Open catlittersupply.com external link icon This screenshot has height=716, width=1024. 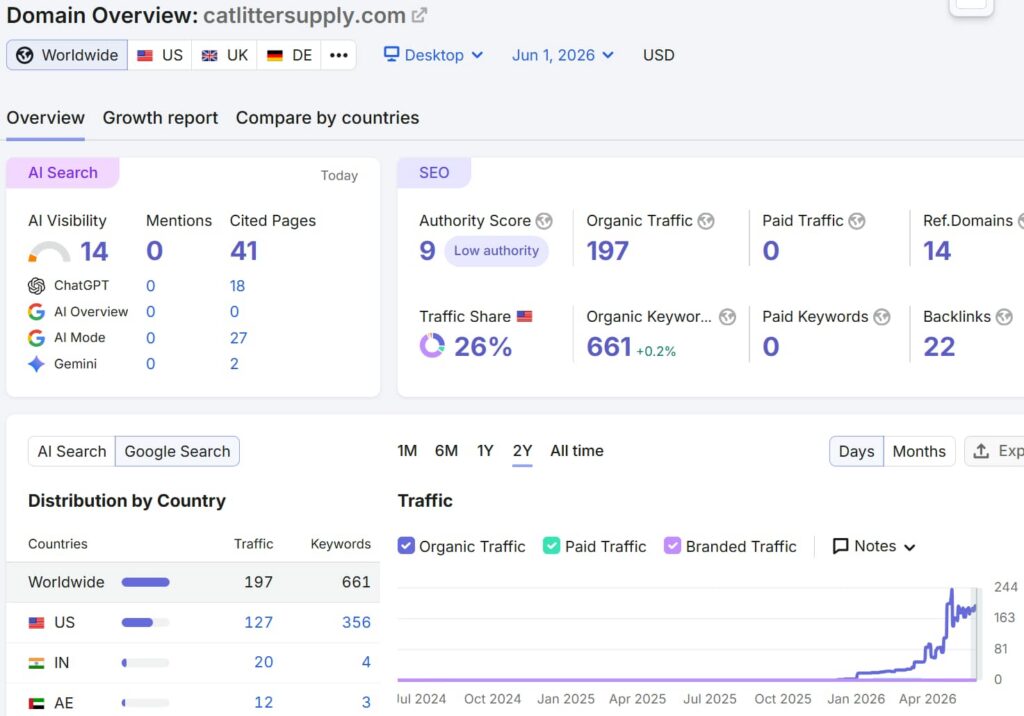click(419, 15)
